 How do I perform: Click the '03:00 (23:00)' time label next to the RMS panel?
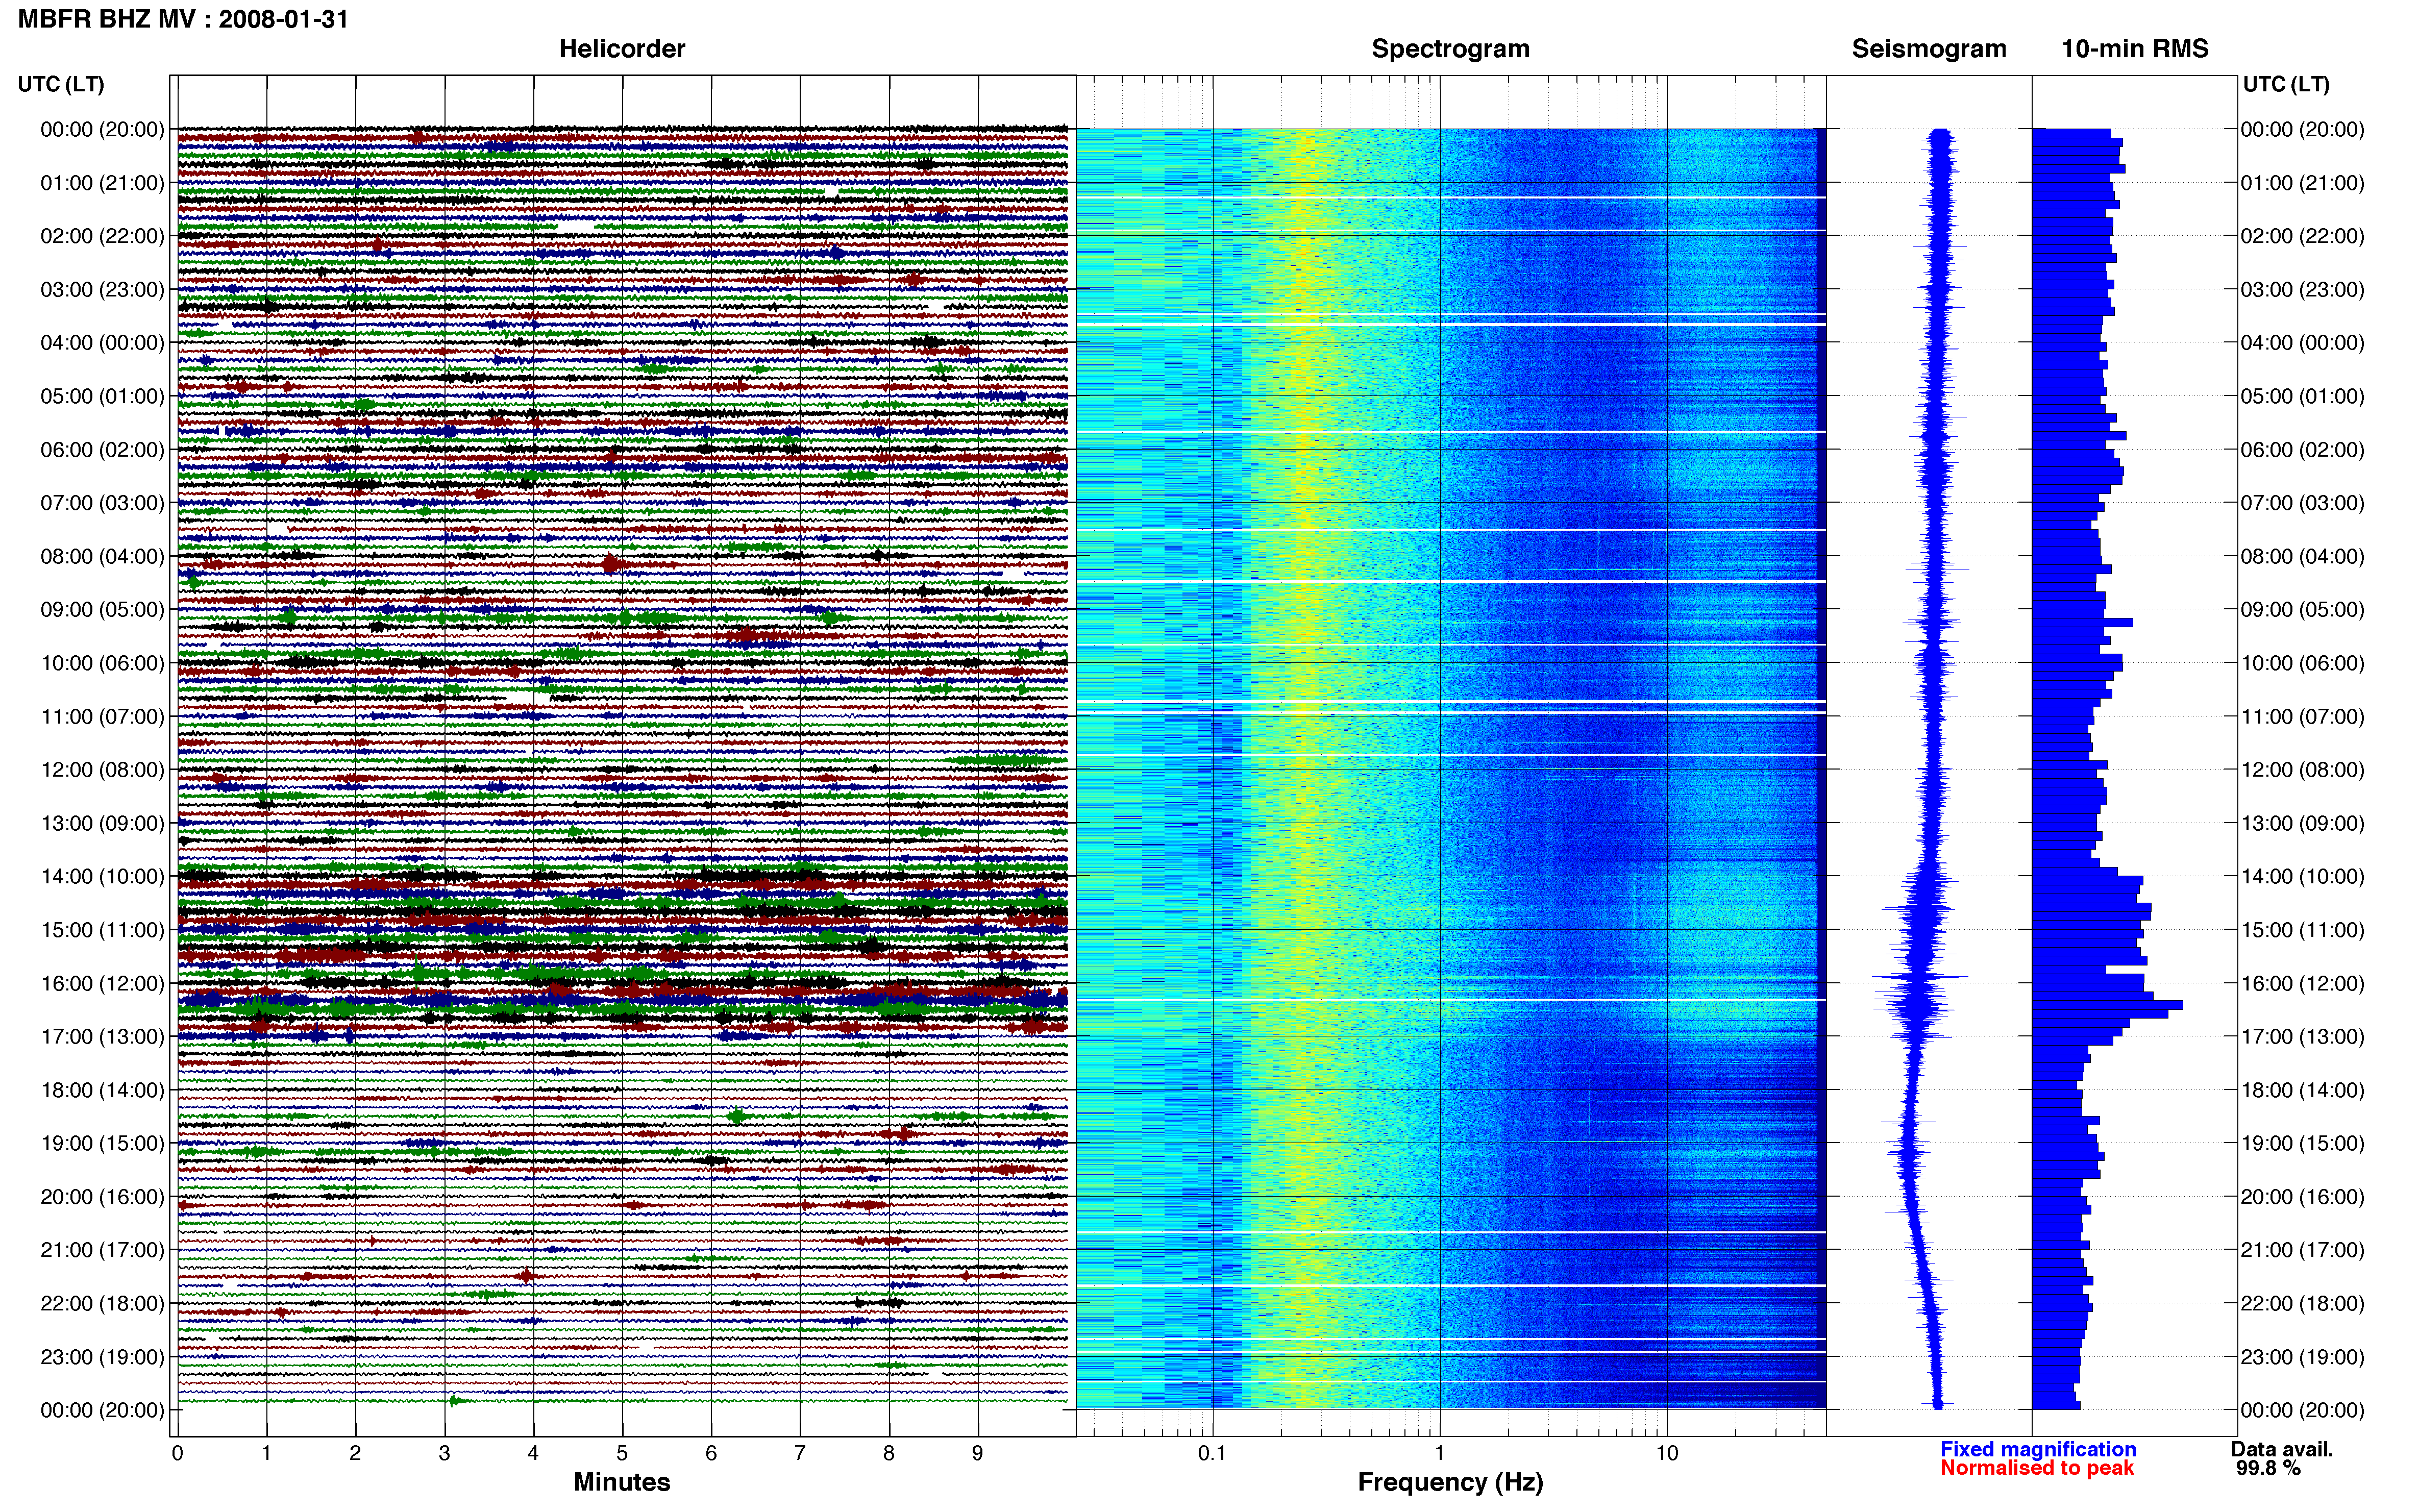(x=2303, y=290)
